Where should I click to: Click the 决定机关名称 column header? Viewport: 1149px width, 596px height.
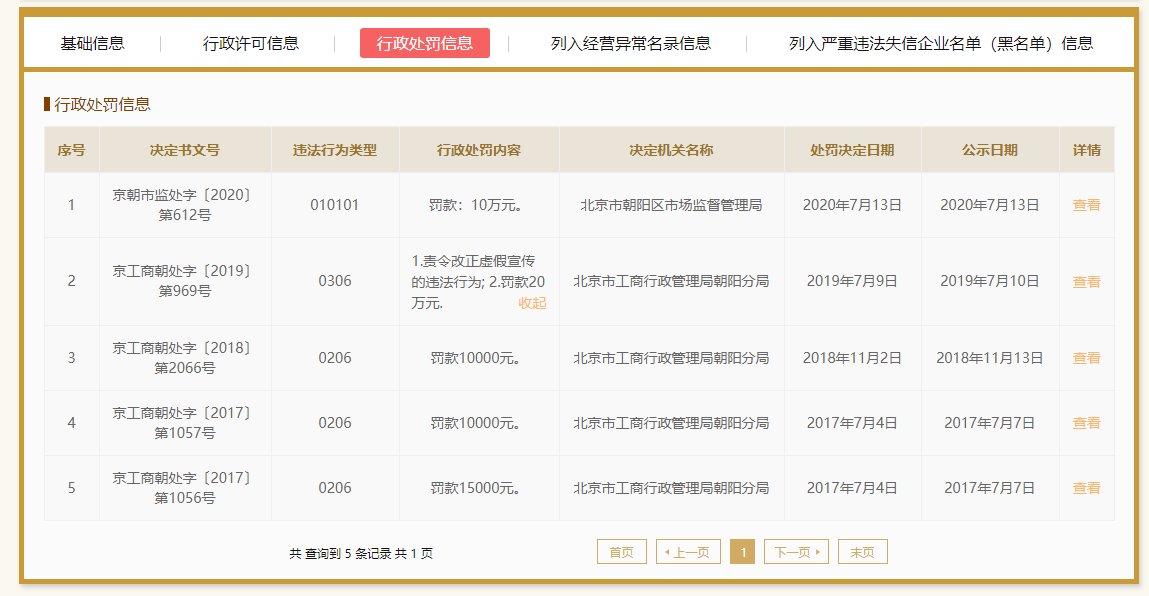(x=671, y=150)
